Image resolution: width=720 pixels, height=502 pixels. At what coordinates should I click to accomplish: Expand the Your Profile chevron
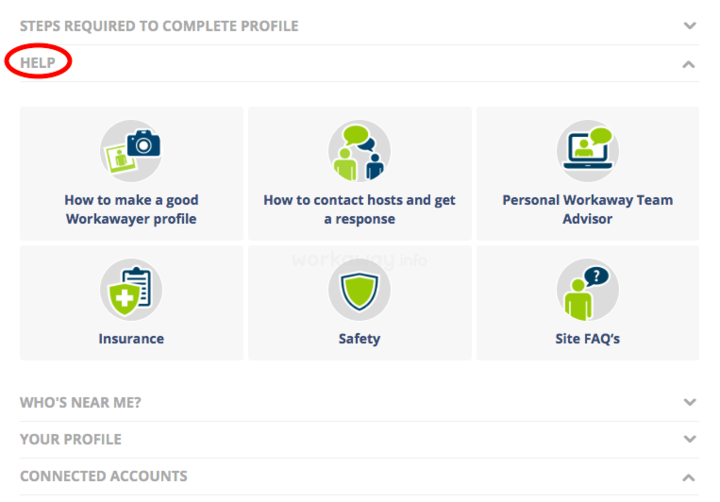[690, 439]
